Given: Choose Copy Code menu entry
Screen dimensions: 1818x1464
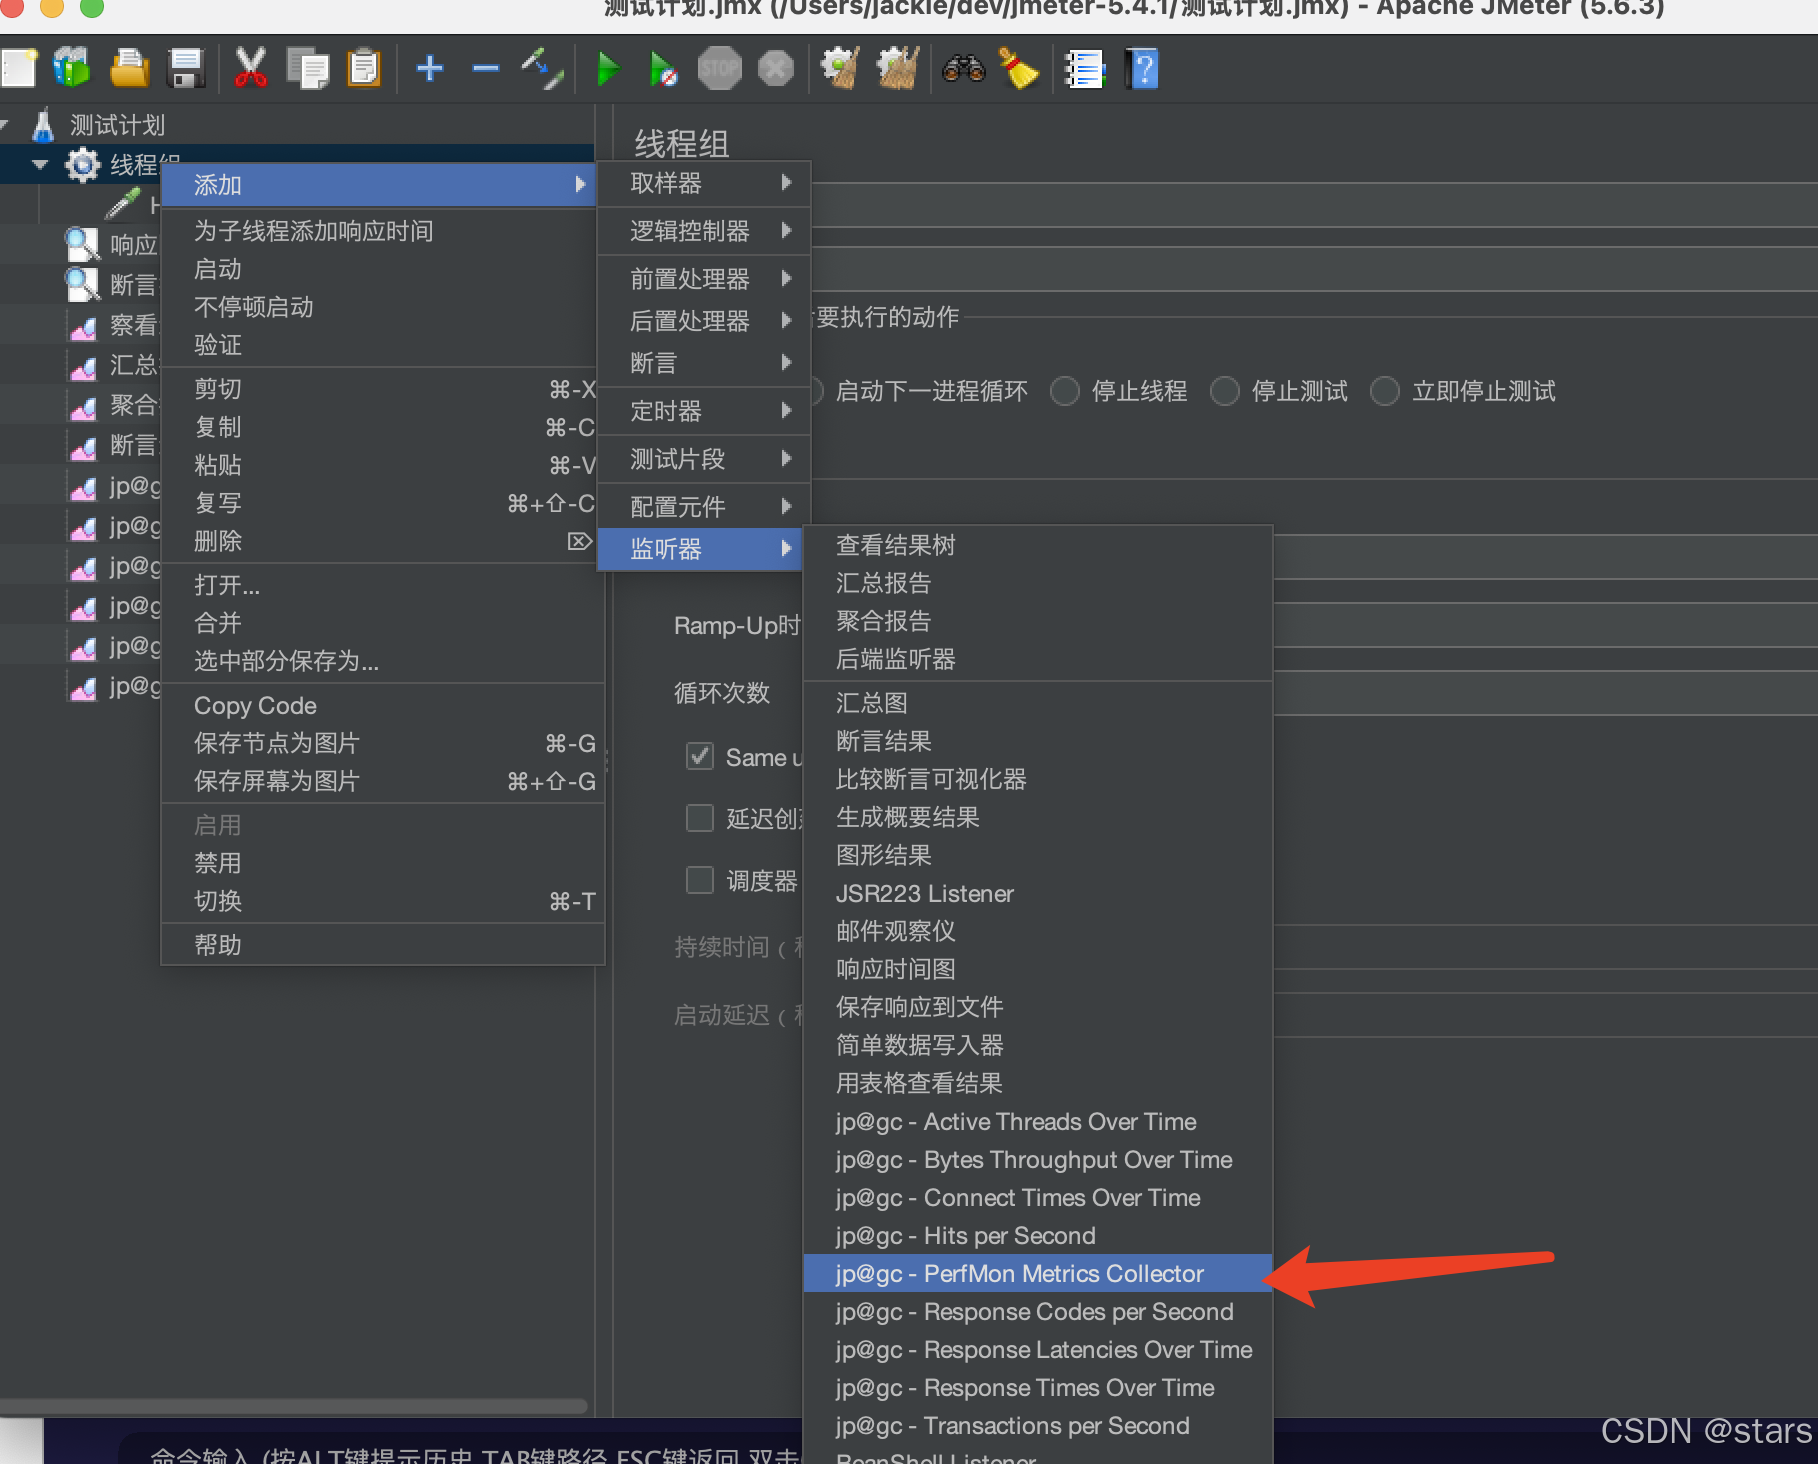Looking at the screenshot, I should pos(383,705).
